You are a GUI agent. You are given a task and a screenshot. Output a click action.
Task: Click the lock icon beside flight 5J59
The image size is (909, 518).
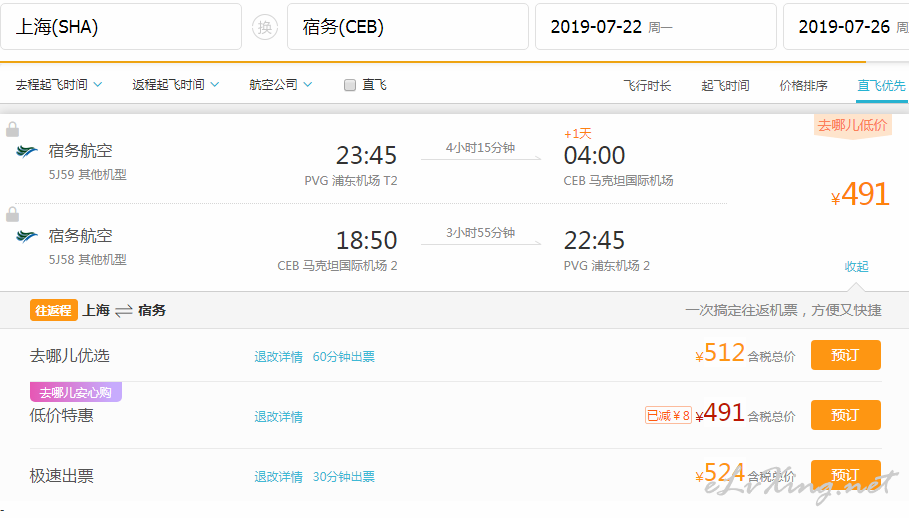coord(12,129)
